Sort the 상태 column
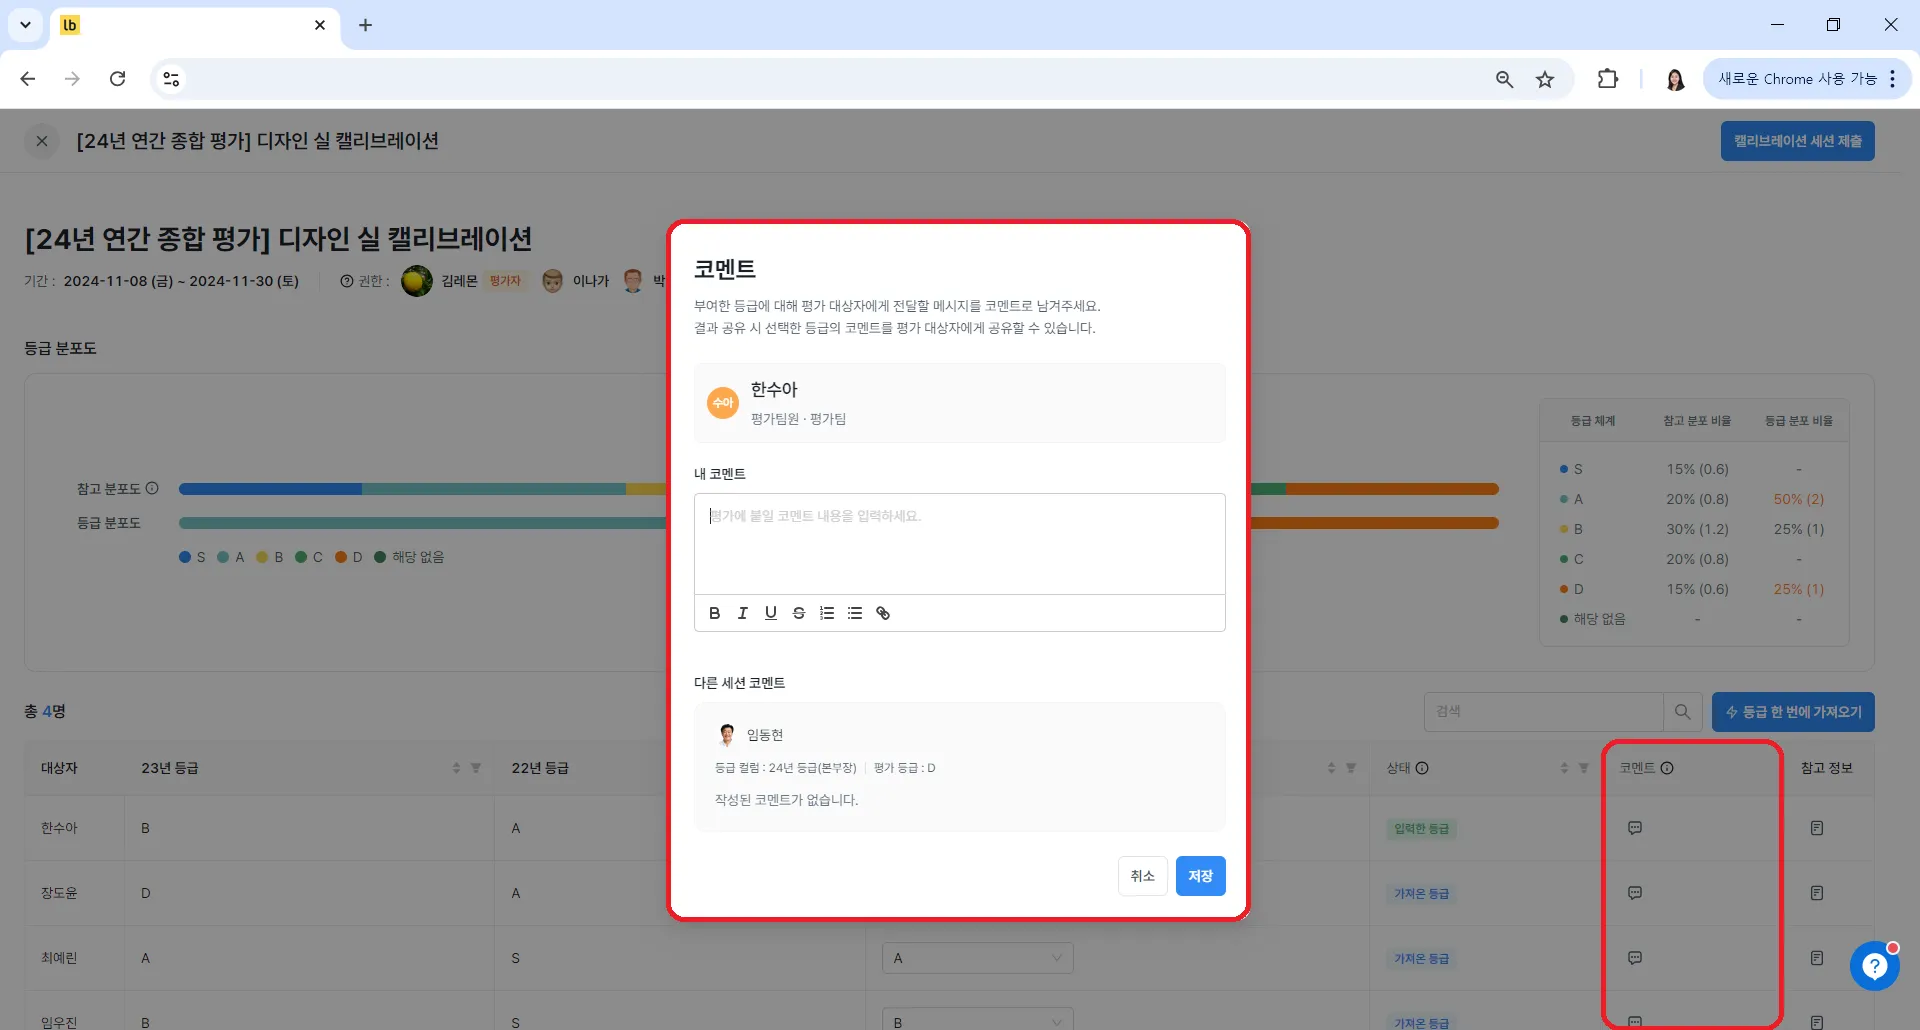Image resolution: width=1920 pixels, height=1030 pixels. point(1564,768)
